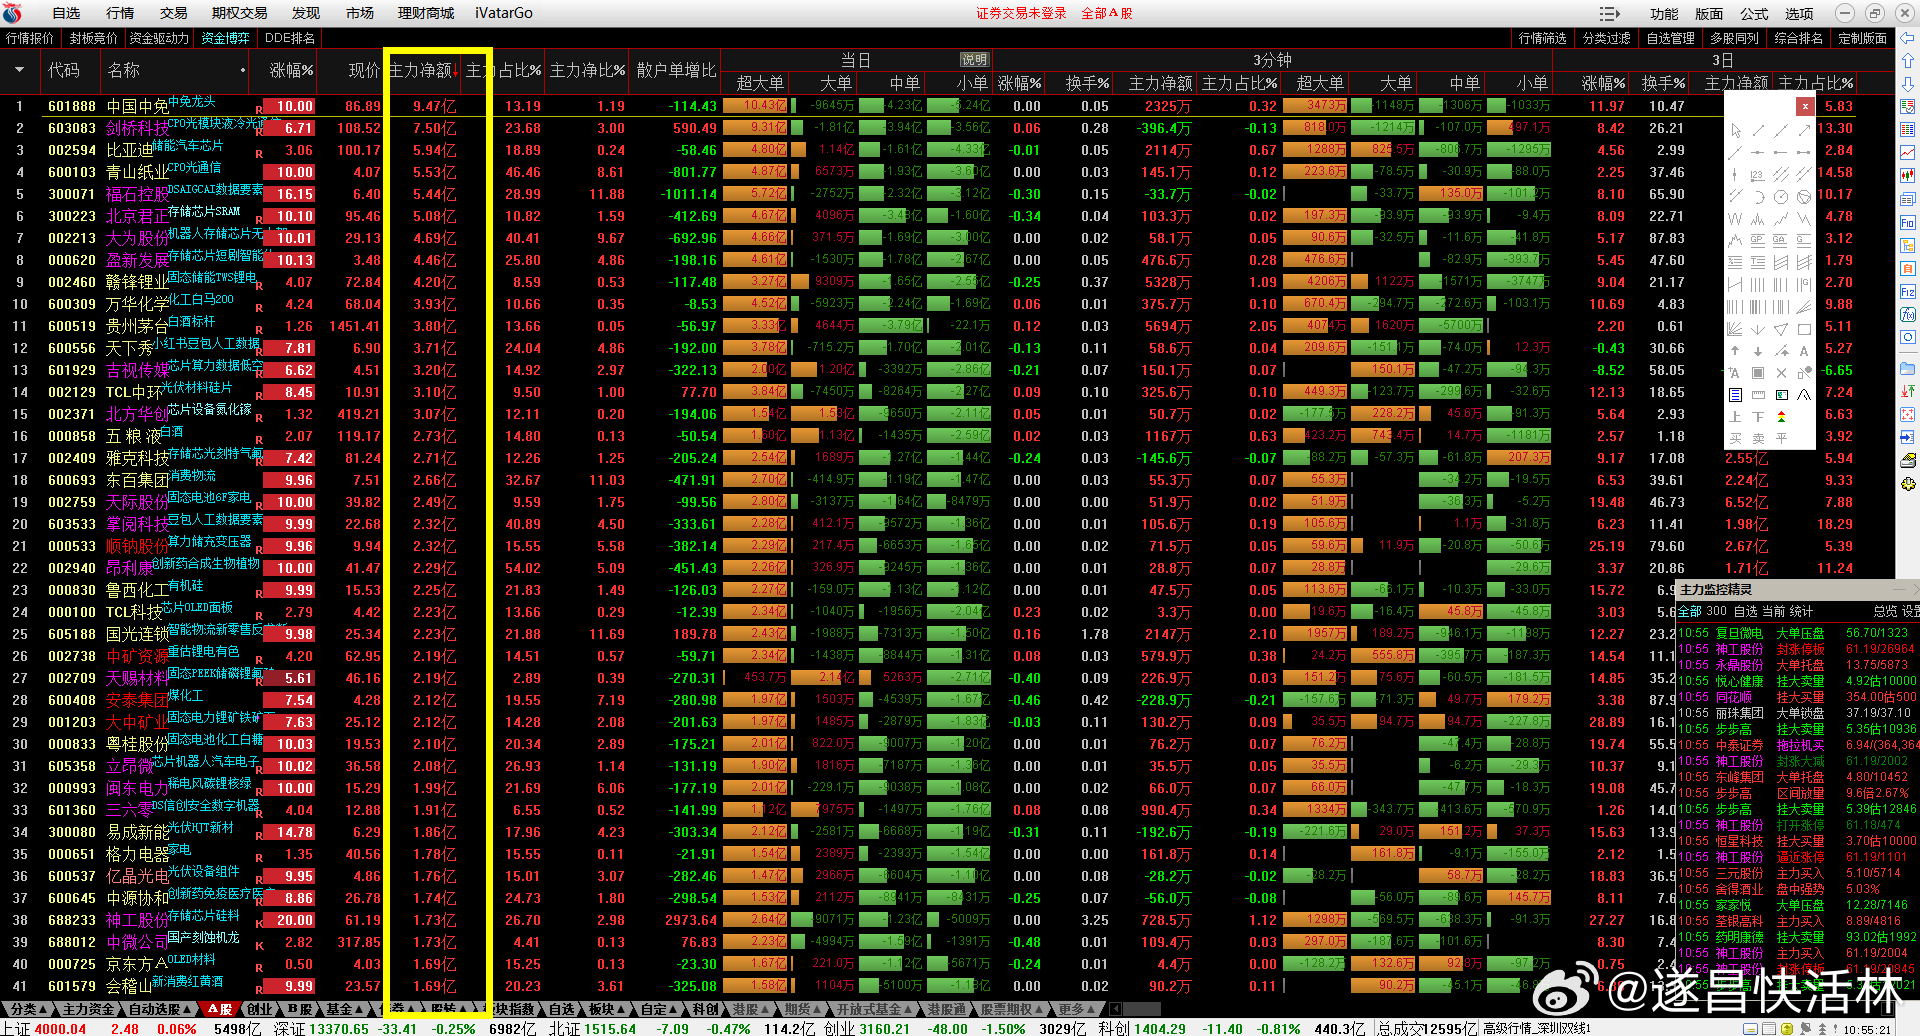
Task: Open the list menu icon in title bar
Action: [1609, 13]
